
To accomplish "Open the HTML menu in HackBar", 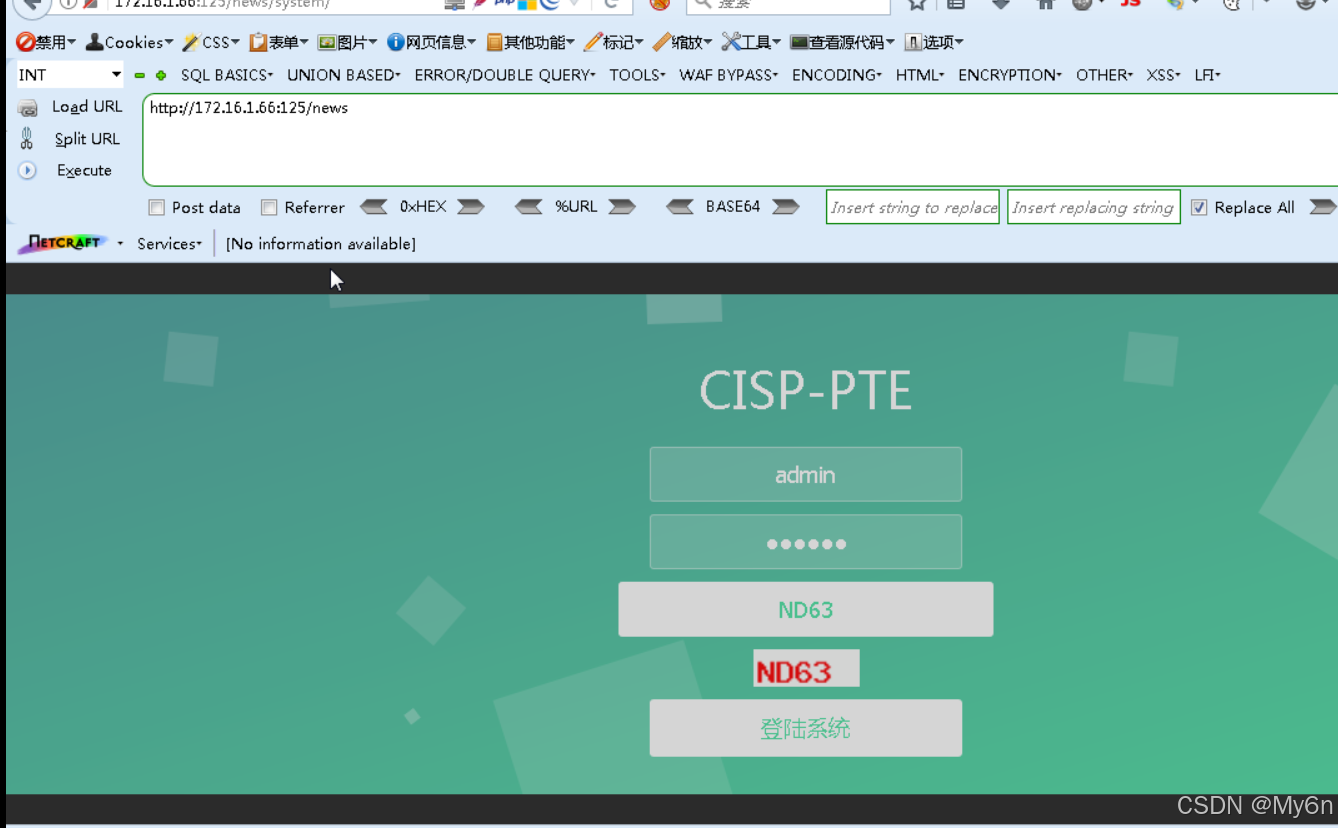I will [920, 75].
